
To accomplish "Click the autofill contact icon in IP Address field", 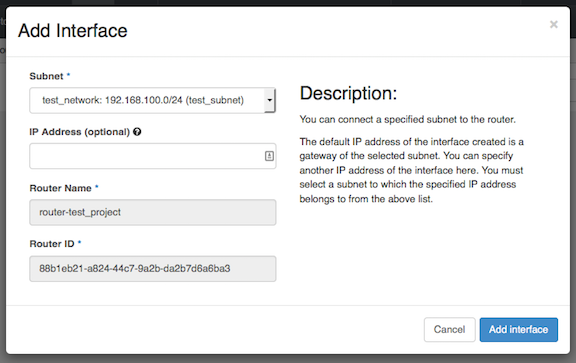I will (269, 156).
